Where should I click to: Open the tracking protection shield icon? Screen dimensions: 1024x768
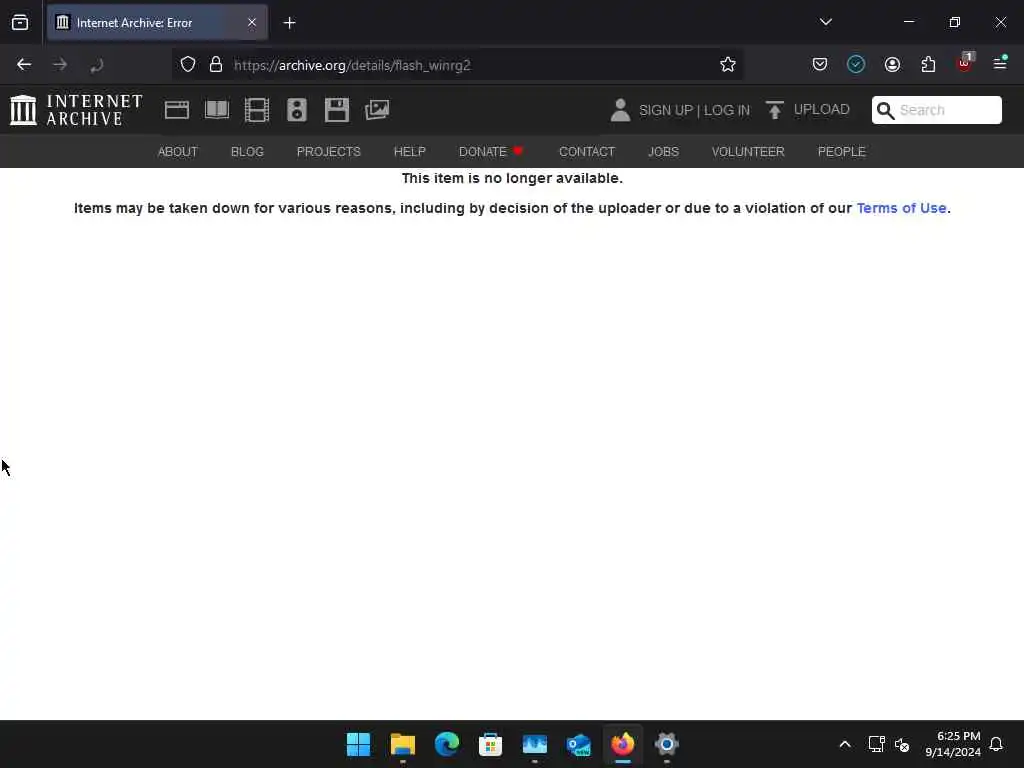click(188, 65)
